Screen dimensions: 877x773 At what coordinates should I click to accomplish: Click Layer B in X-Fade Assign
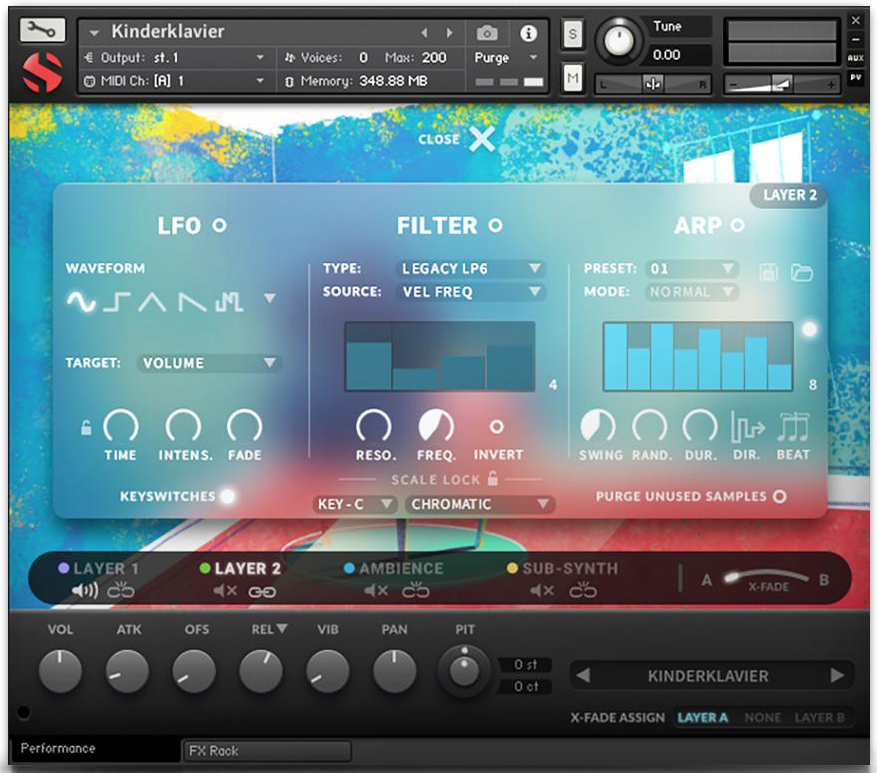coord(819,718)
